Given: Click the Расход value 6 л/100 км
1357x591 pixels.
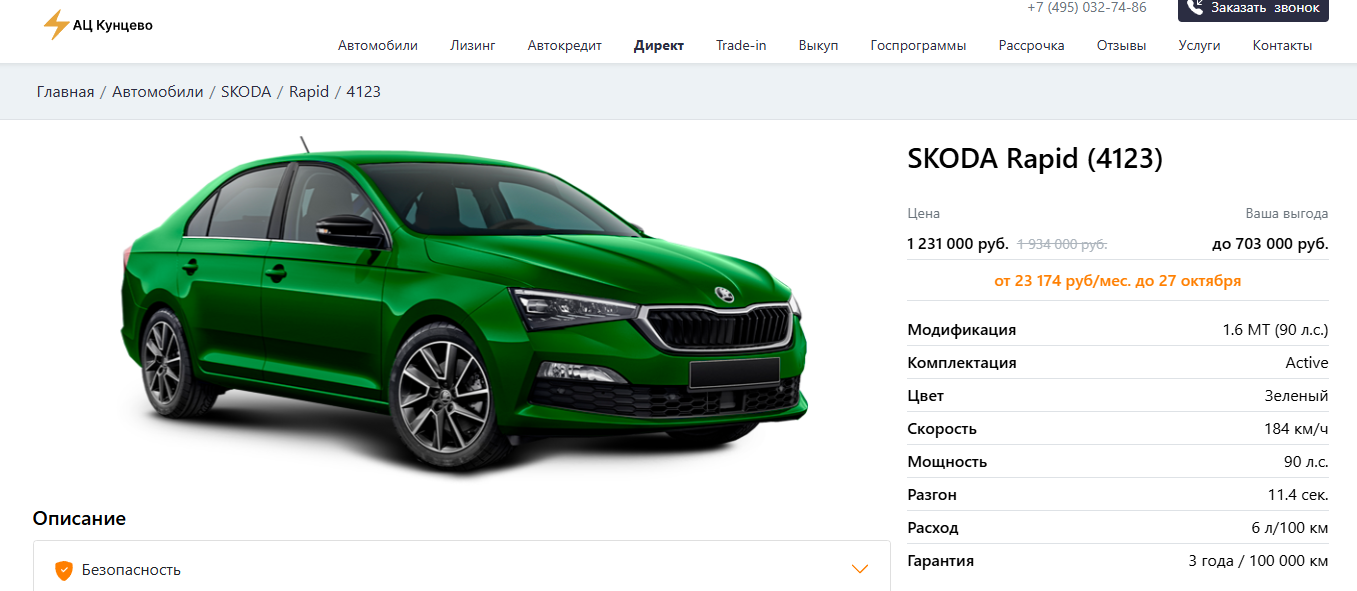Looking at the screenshot, I should click(1290, 528).
